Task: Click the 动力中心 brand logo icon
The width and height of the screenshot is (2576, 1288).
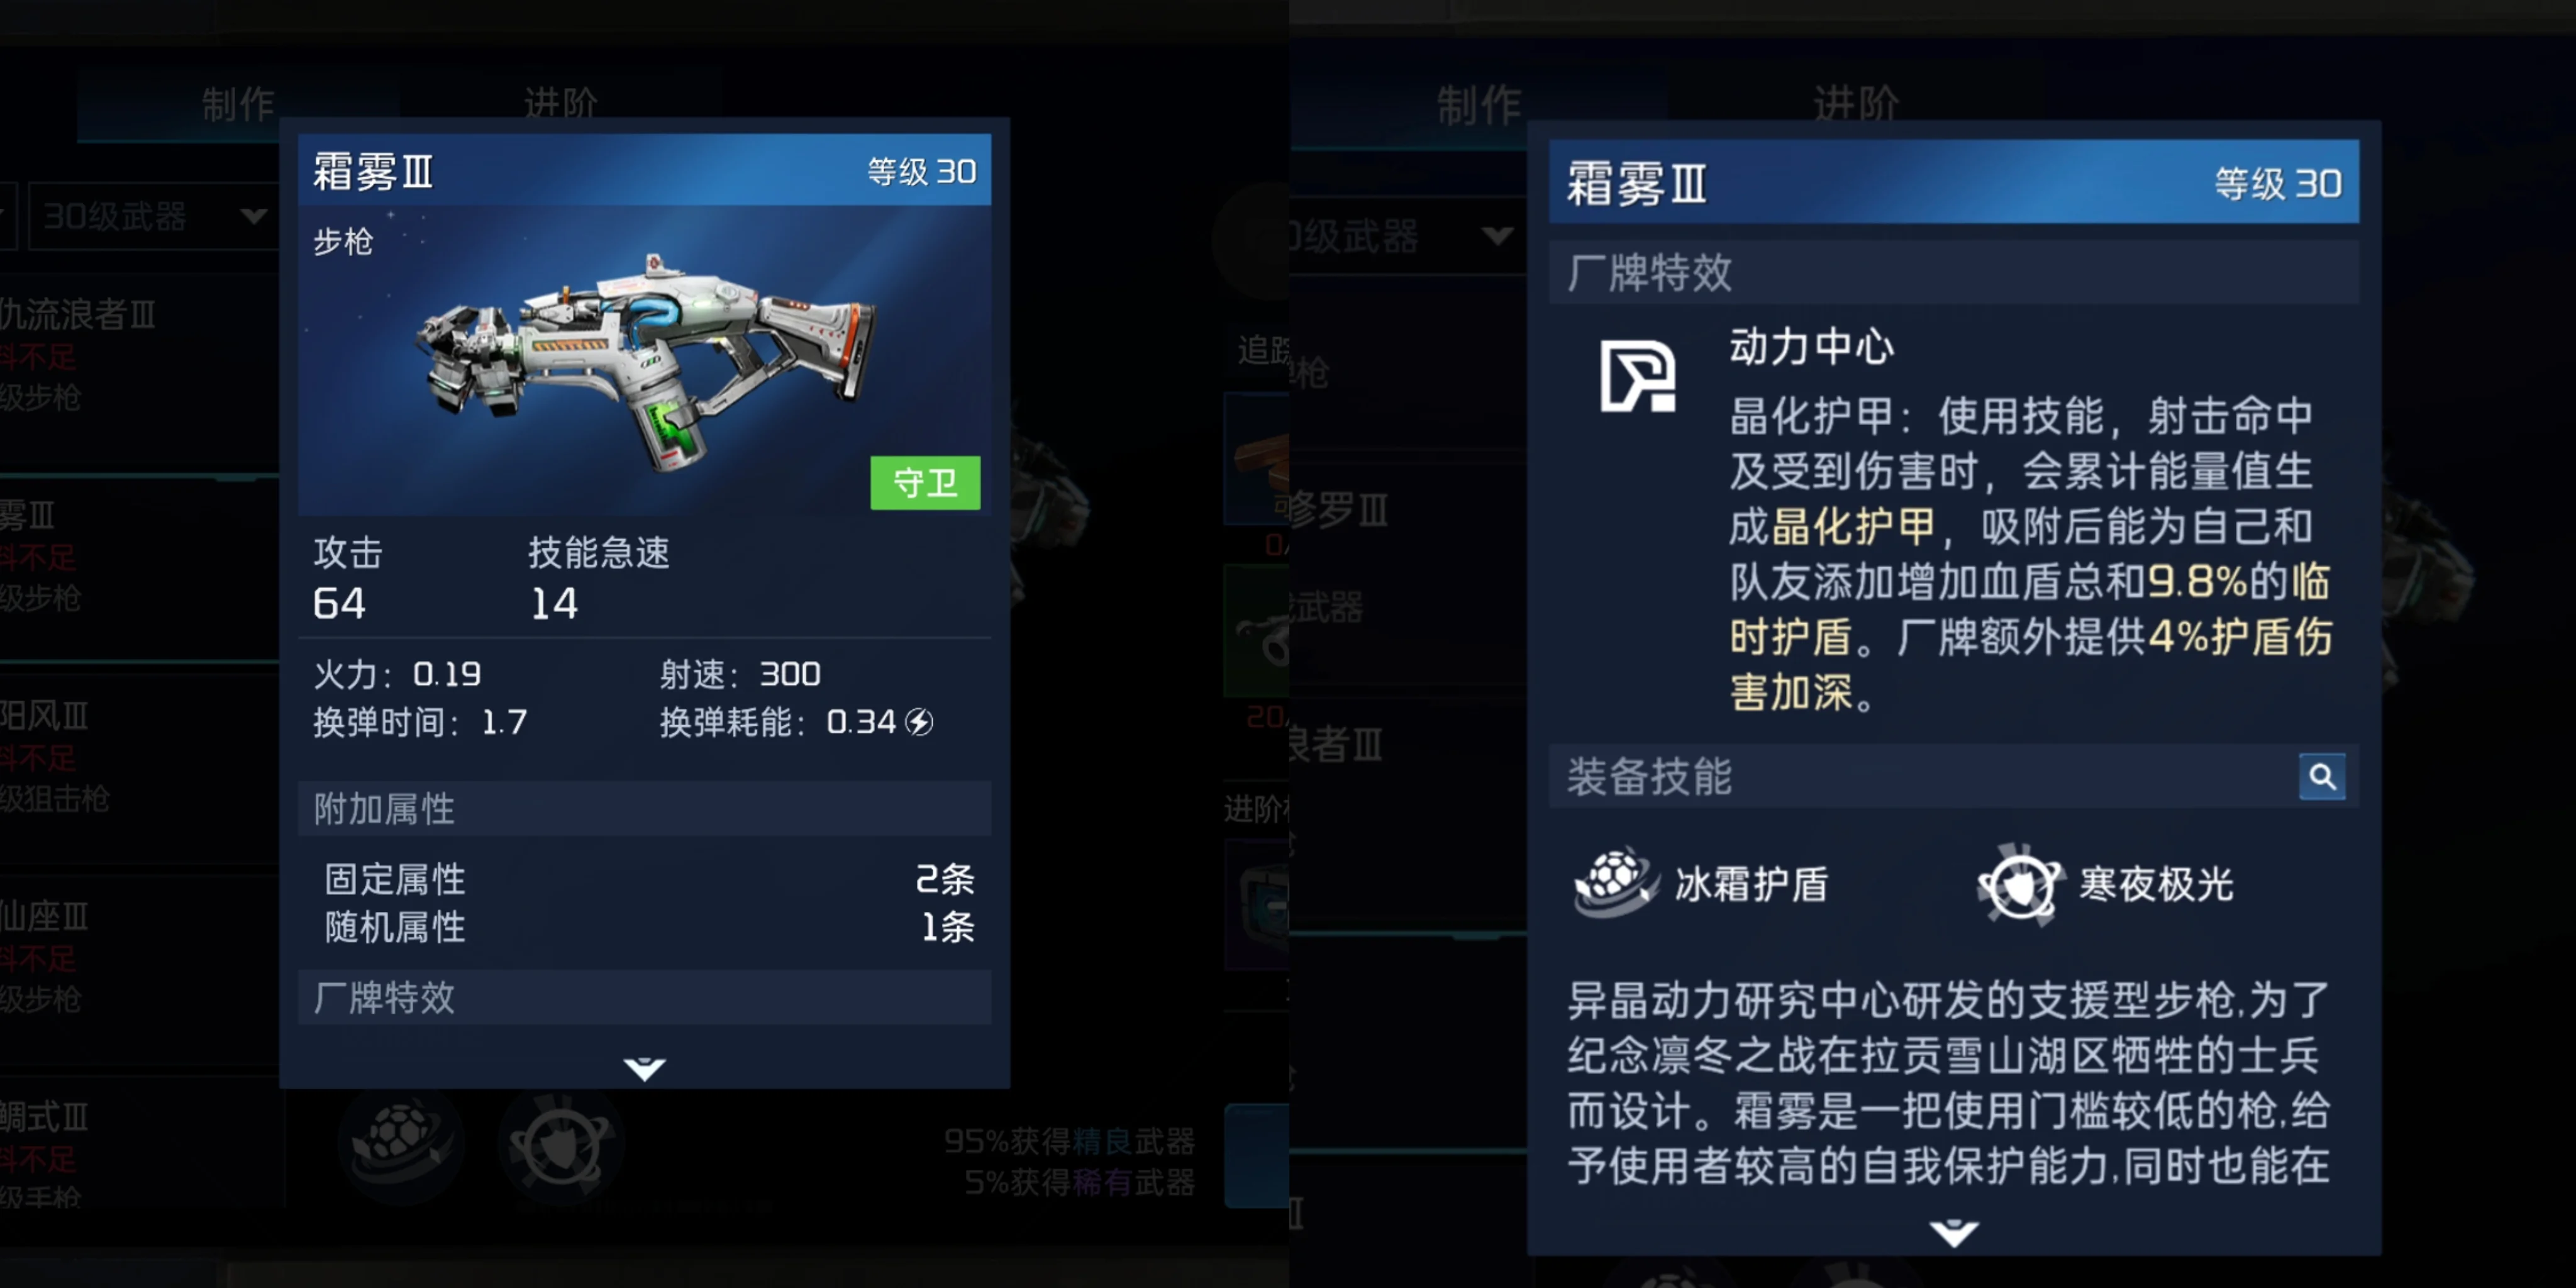Action: pyautogui.click(x=1638, y=375)
